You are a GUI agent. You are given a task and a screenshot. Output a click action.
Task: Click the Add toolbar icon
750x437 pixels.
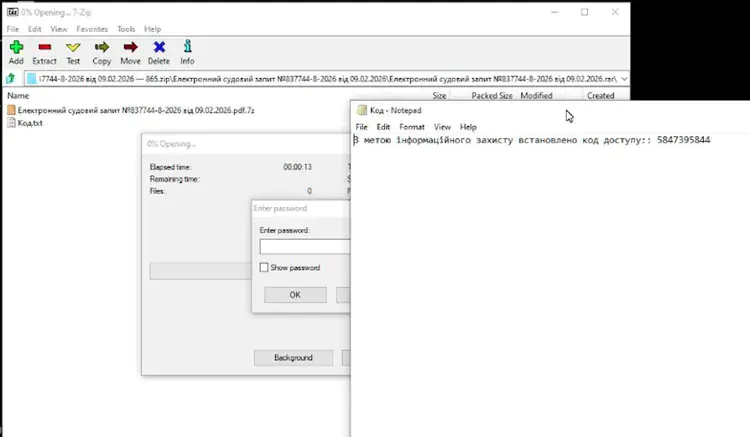click(16, 52)
